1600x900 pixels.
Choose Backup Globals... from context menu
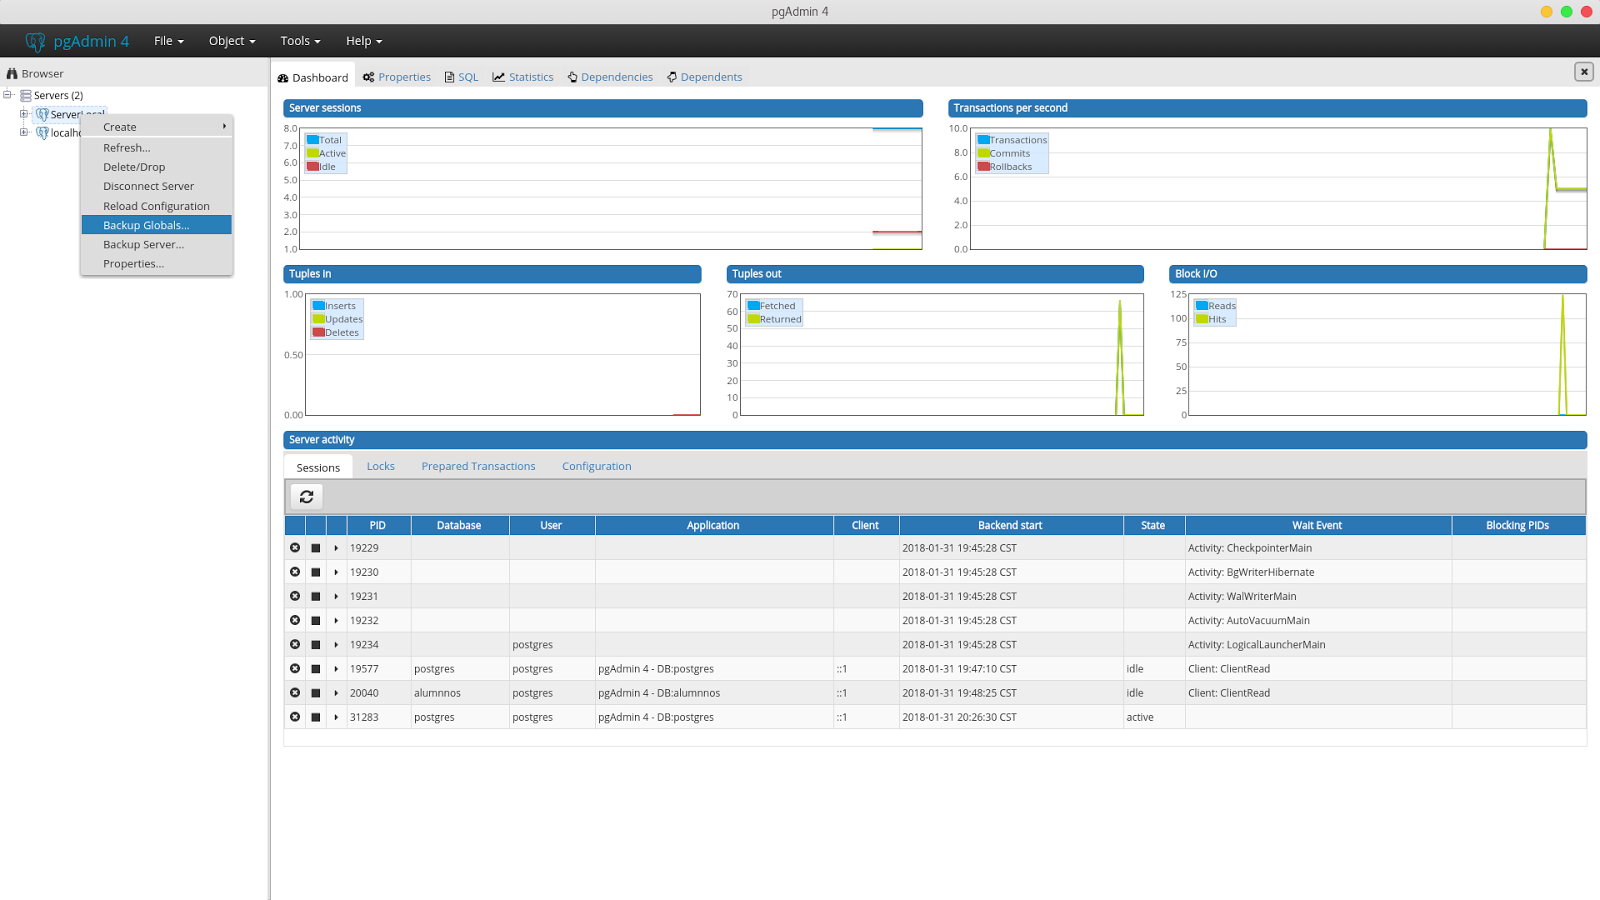157,225
